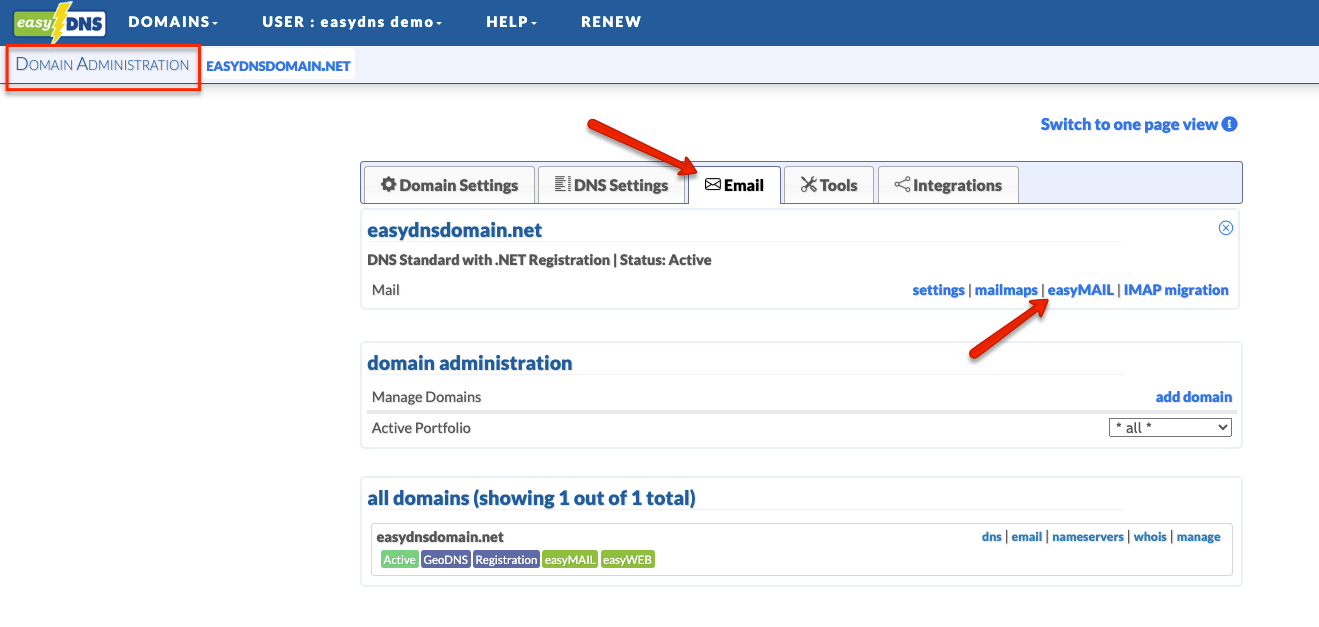Click the easyMAIL badge
Screen dimensions: 1319x627
click(x=570, y=560)
